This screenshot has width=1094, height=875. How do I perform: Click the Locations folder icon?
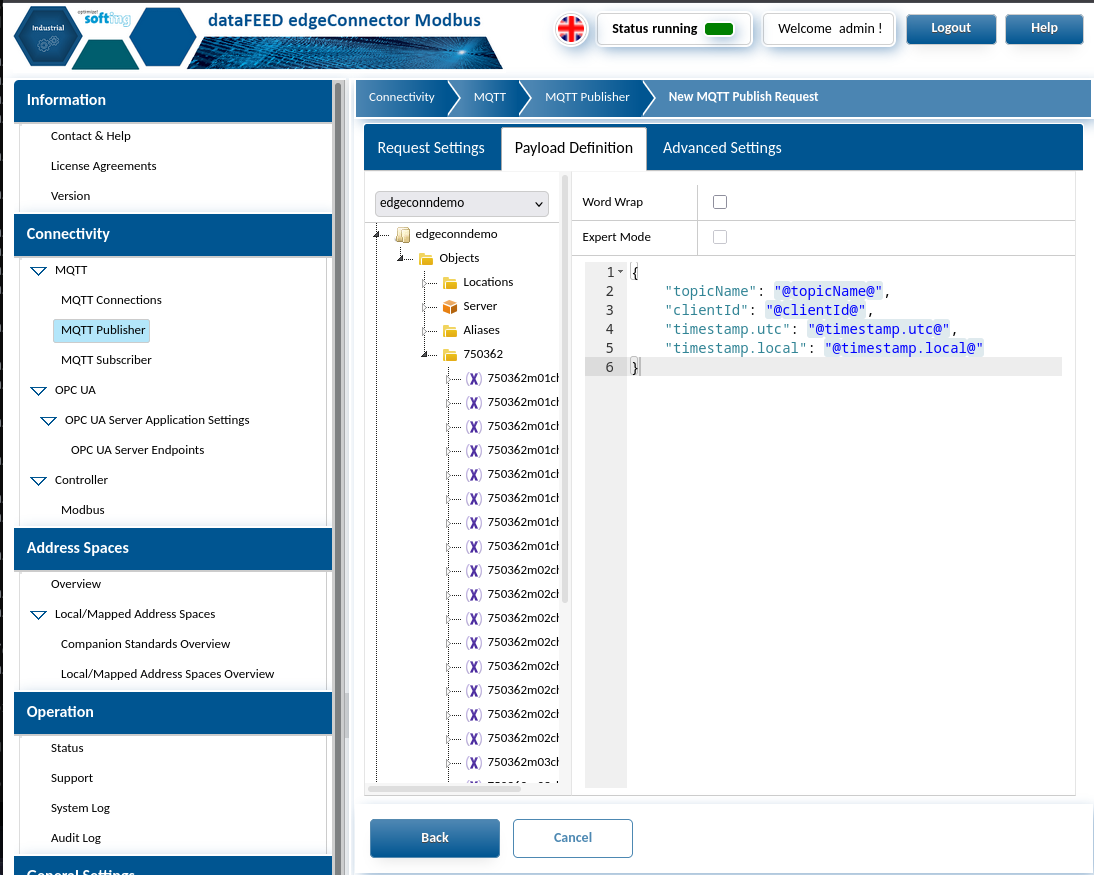pos(450,283)
